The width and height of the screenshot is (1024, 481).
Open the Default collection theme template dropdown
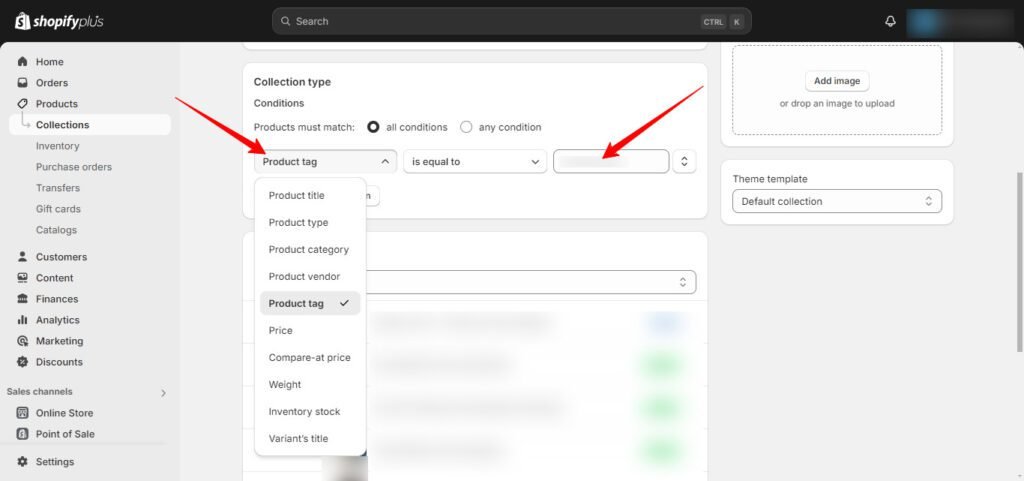click(837, 201)
